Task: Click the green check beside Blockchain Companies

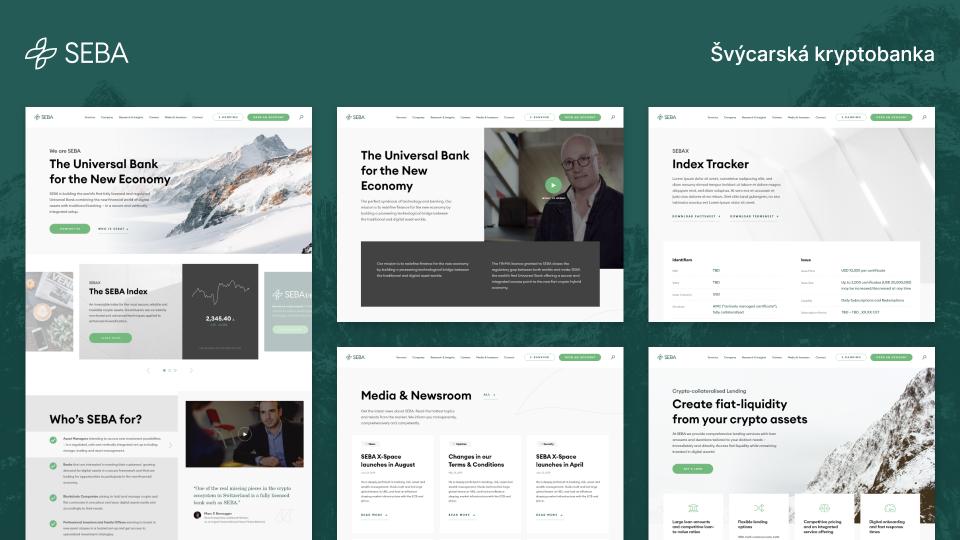Action: coord(53,498)
